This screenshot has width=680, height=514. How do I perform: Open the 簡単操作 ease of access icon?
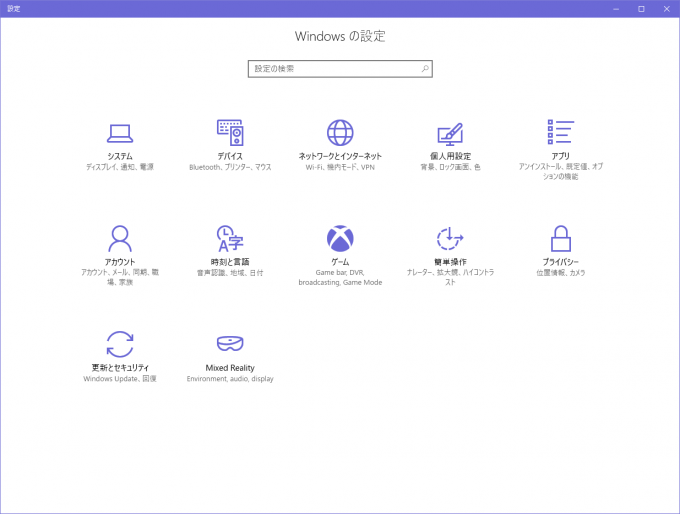450,239
